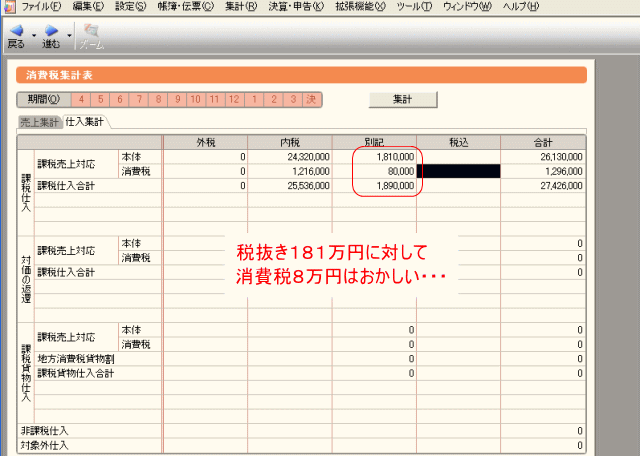
Task: Switch to the 仕入集計 tab
Action: 84,121
